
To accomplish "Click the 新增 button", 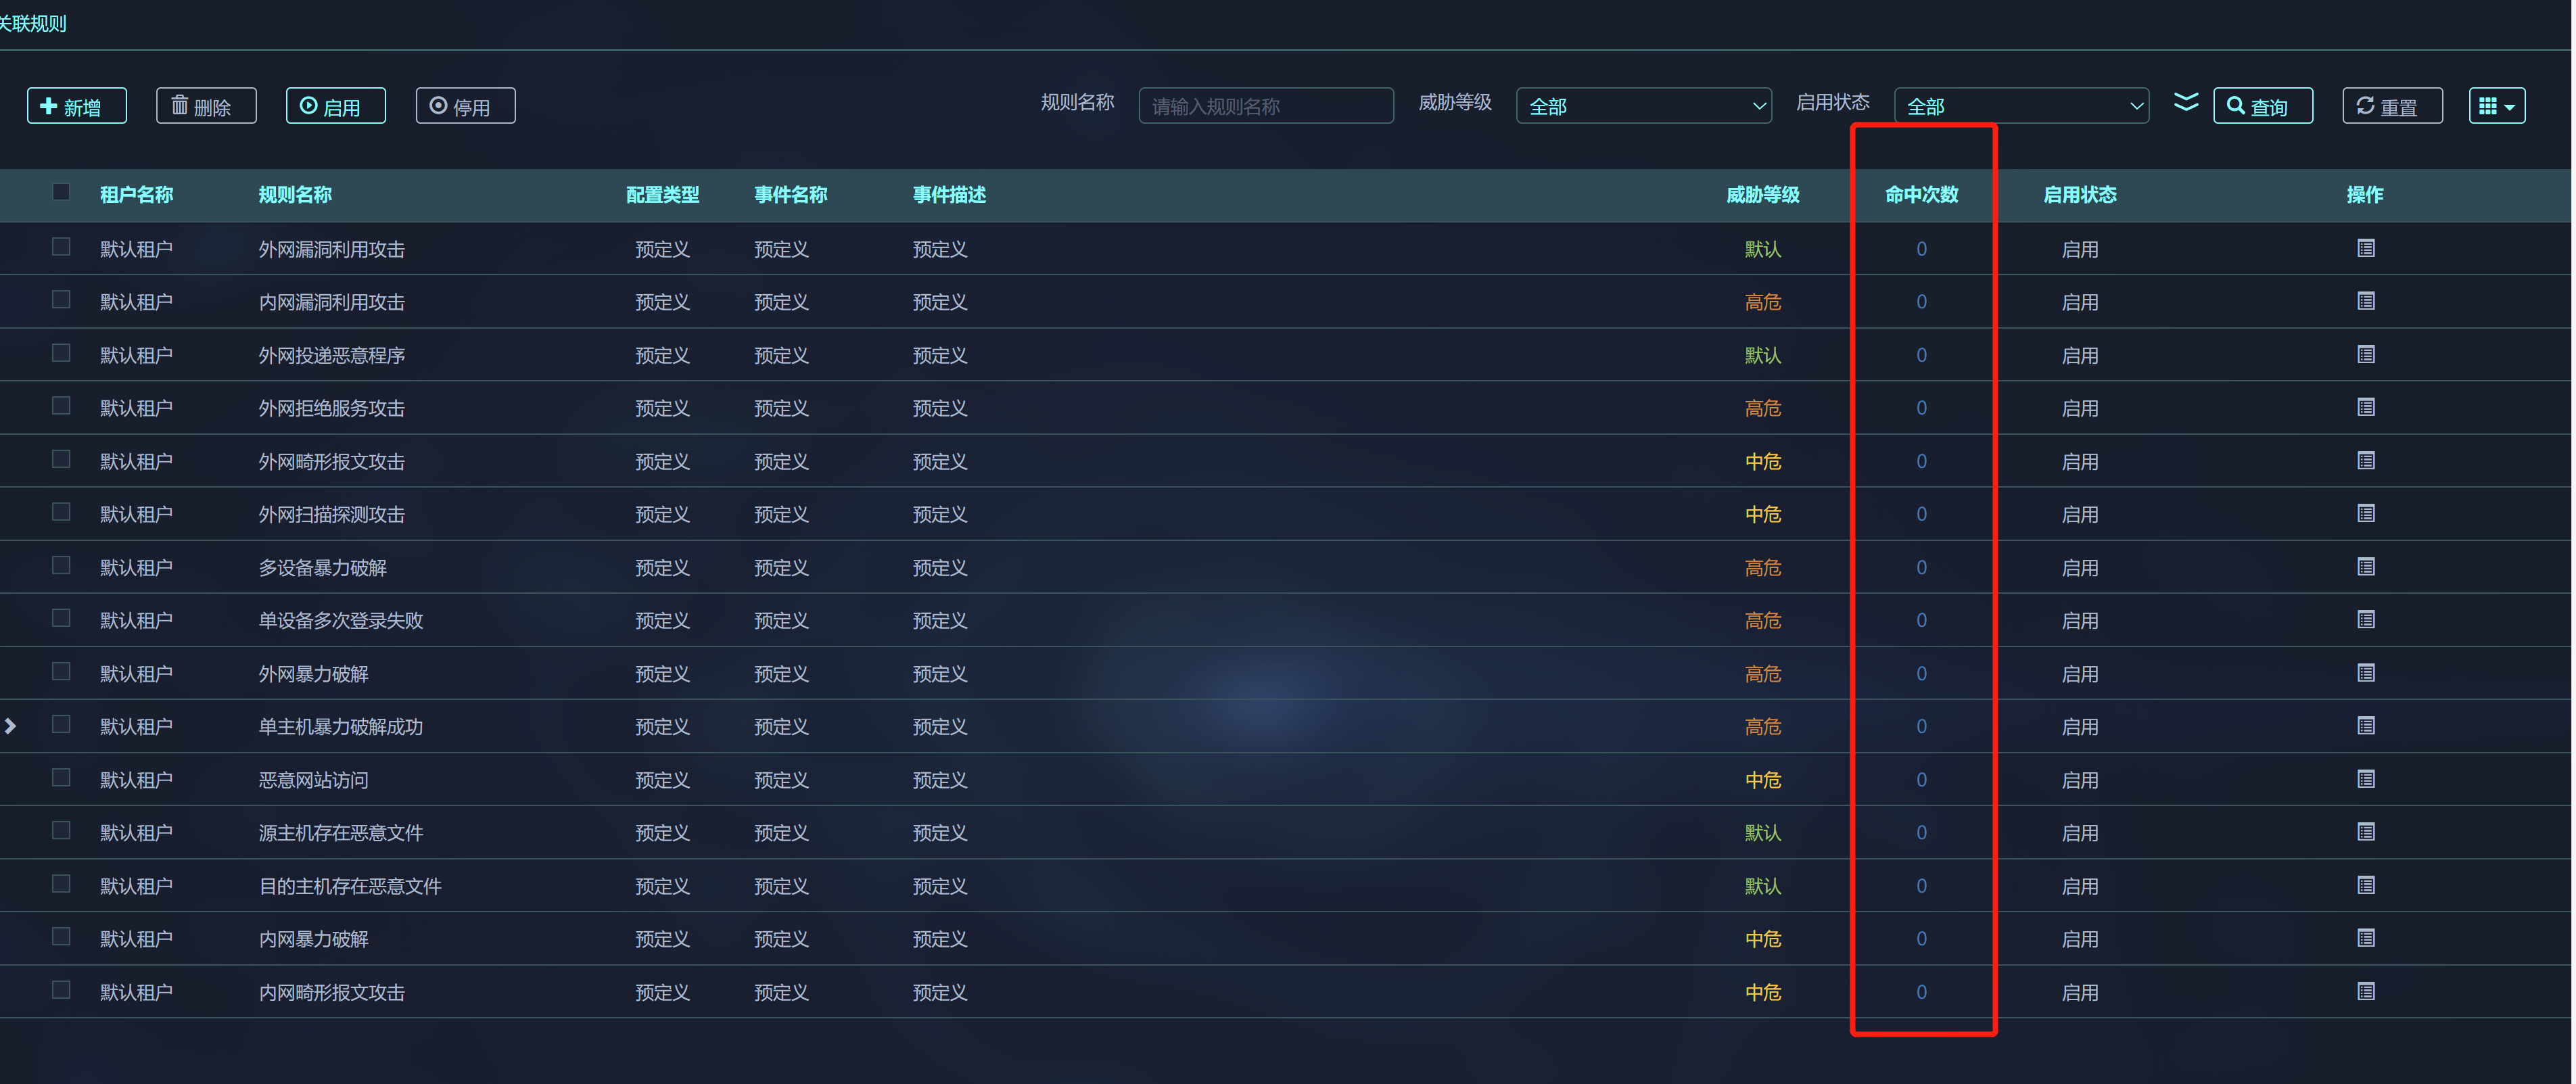I will (77, 106).
